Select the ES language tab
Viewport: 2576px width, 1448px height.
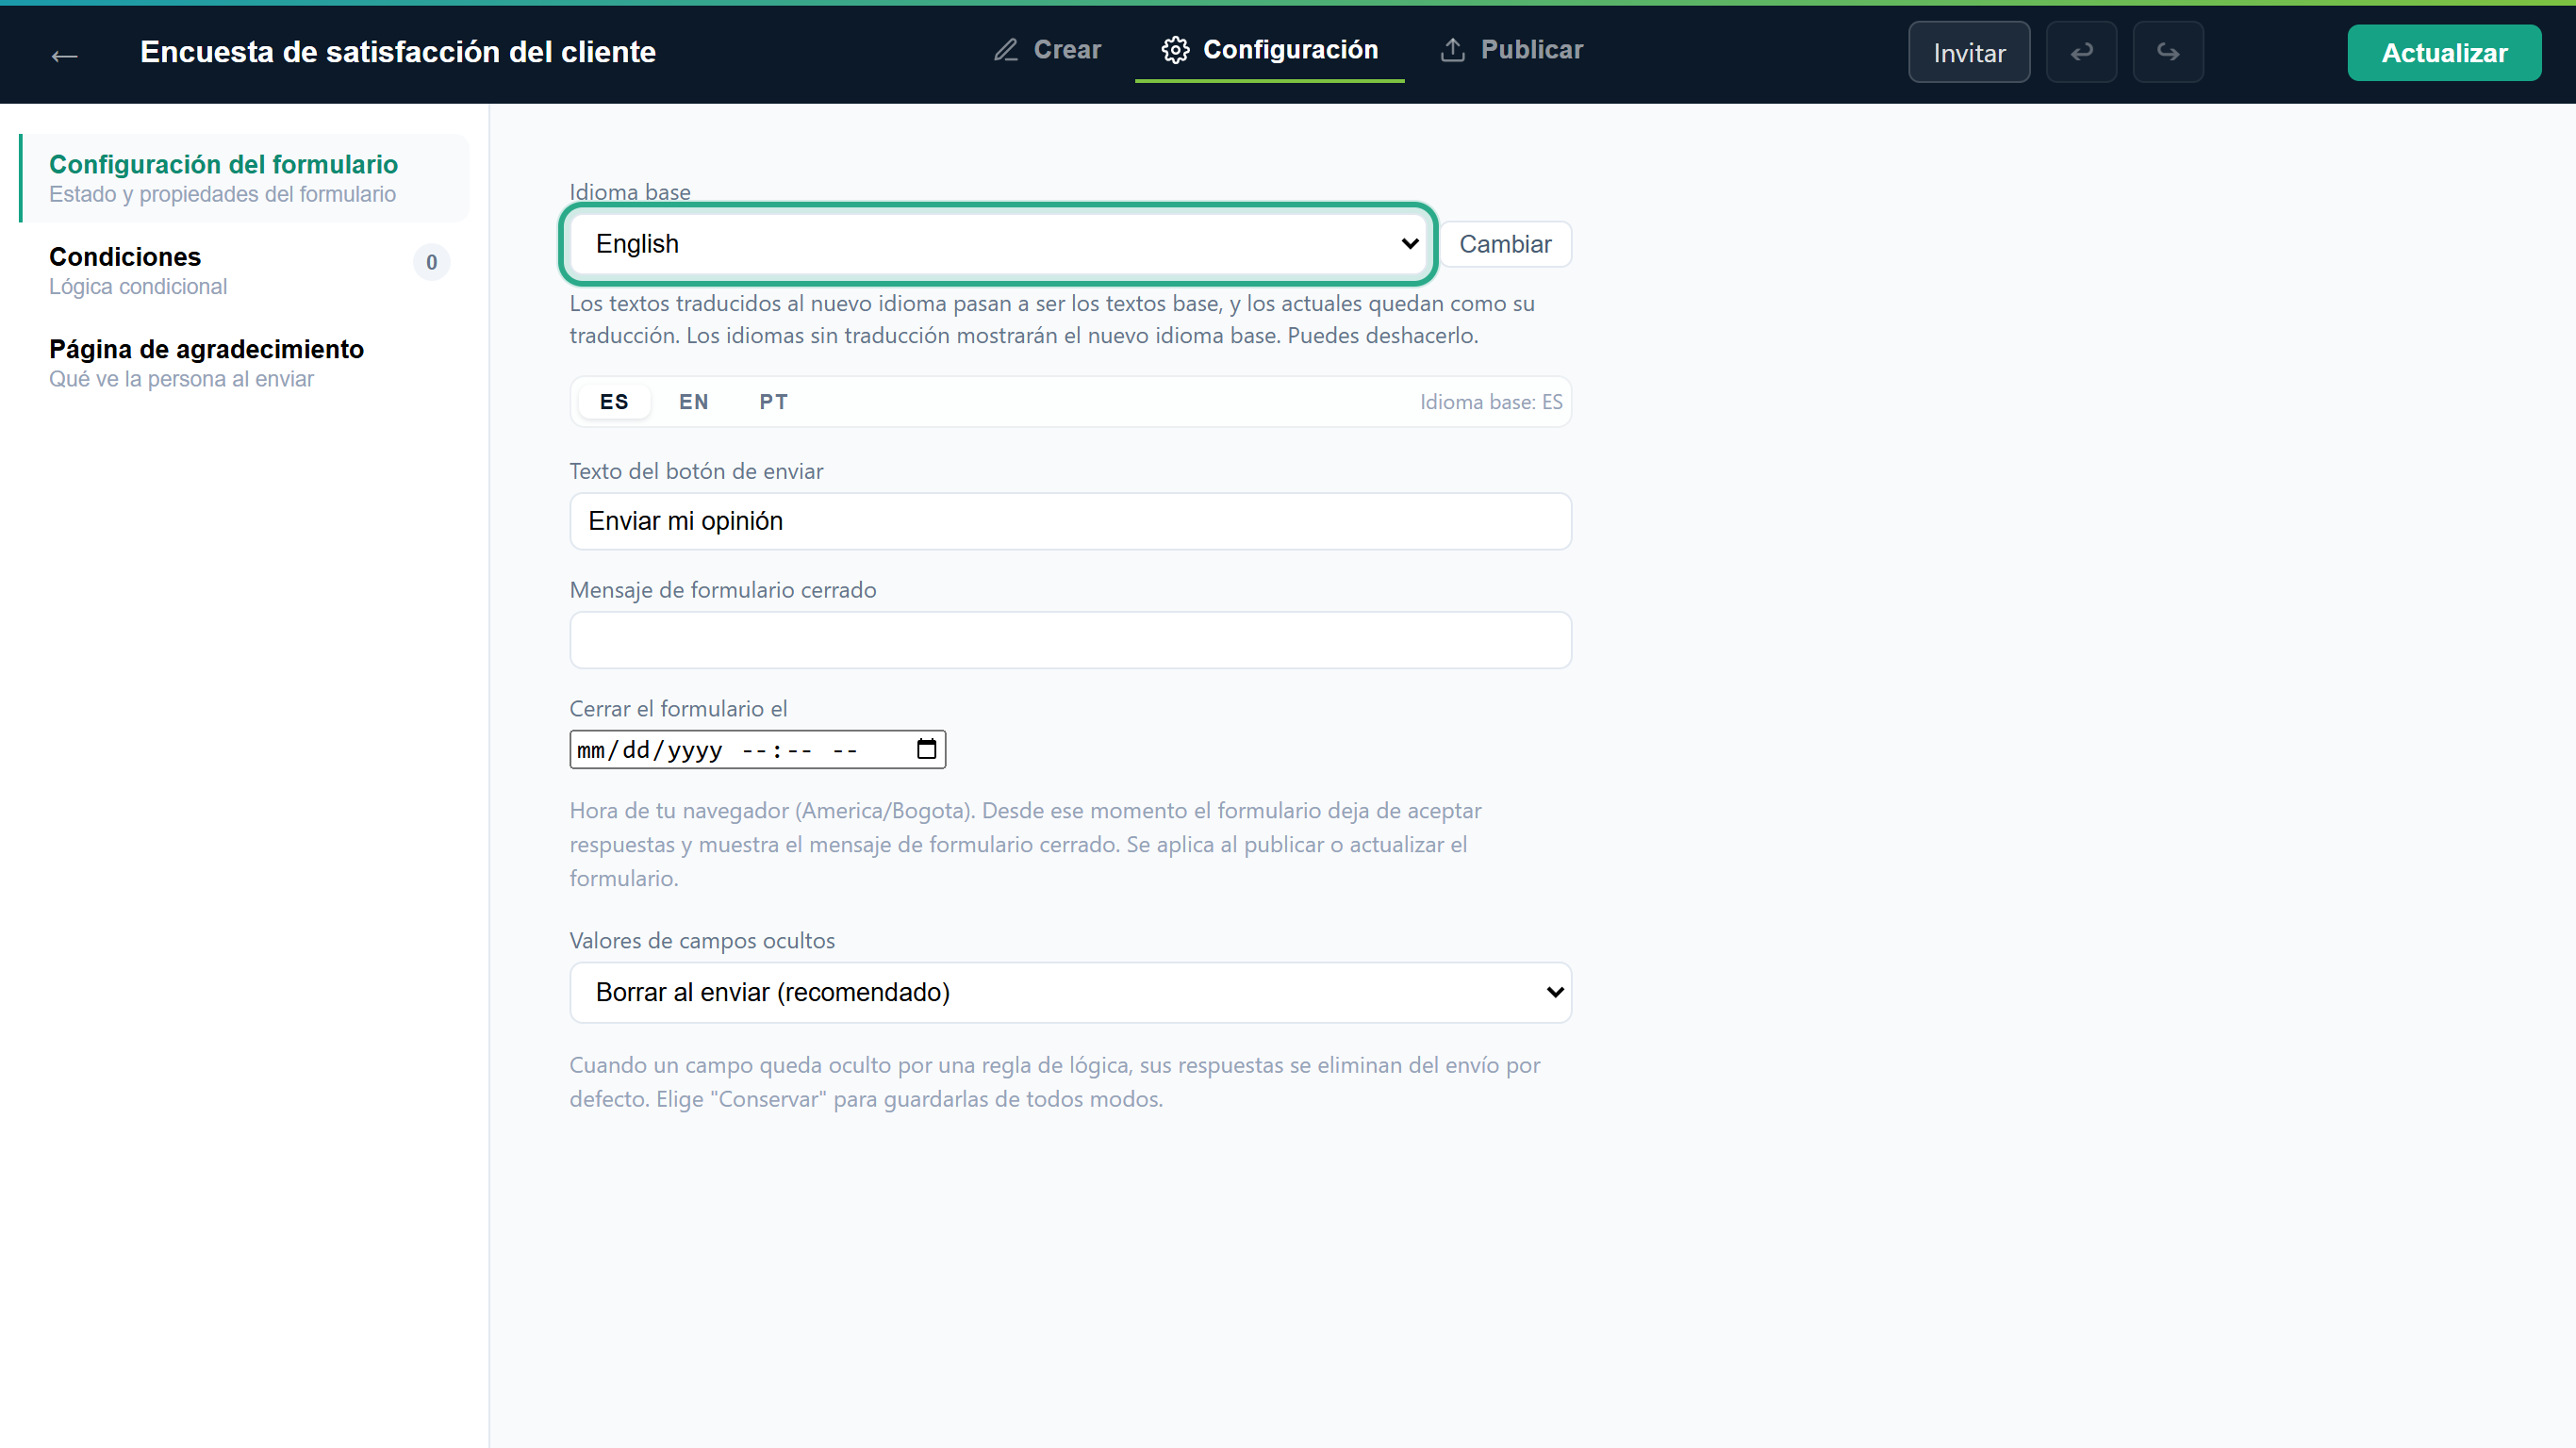coord(614,402)
